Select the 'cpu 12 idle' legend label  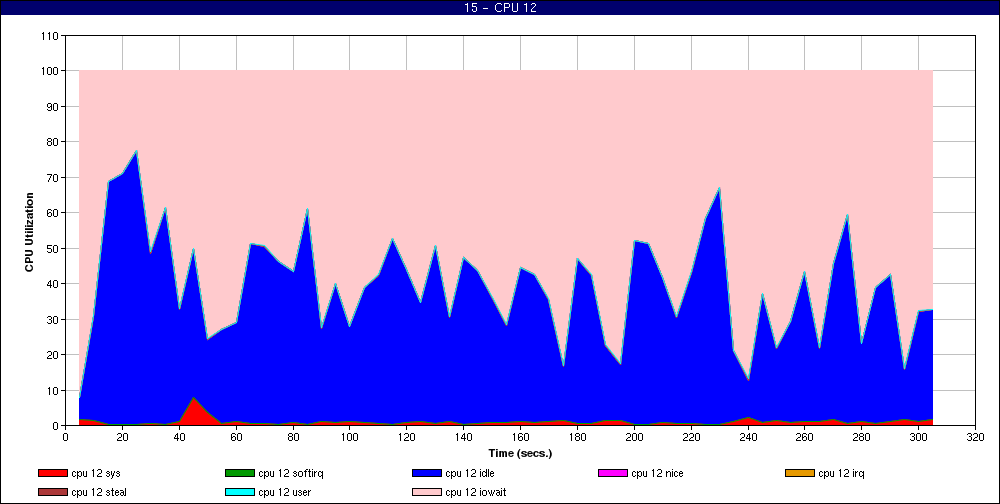coord(470,473)
